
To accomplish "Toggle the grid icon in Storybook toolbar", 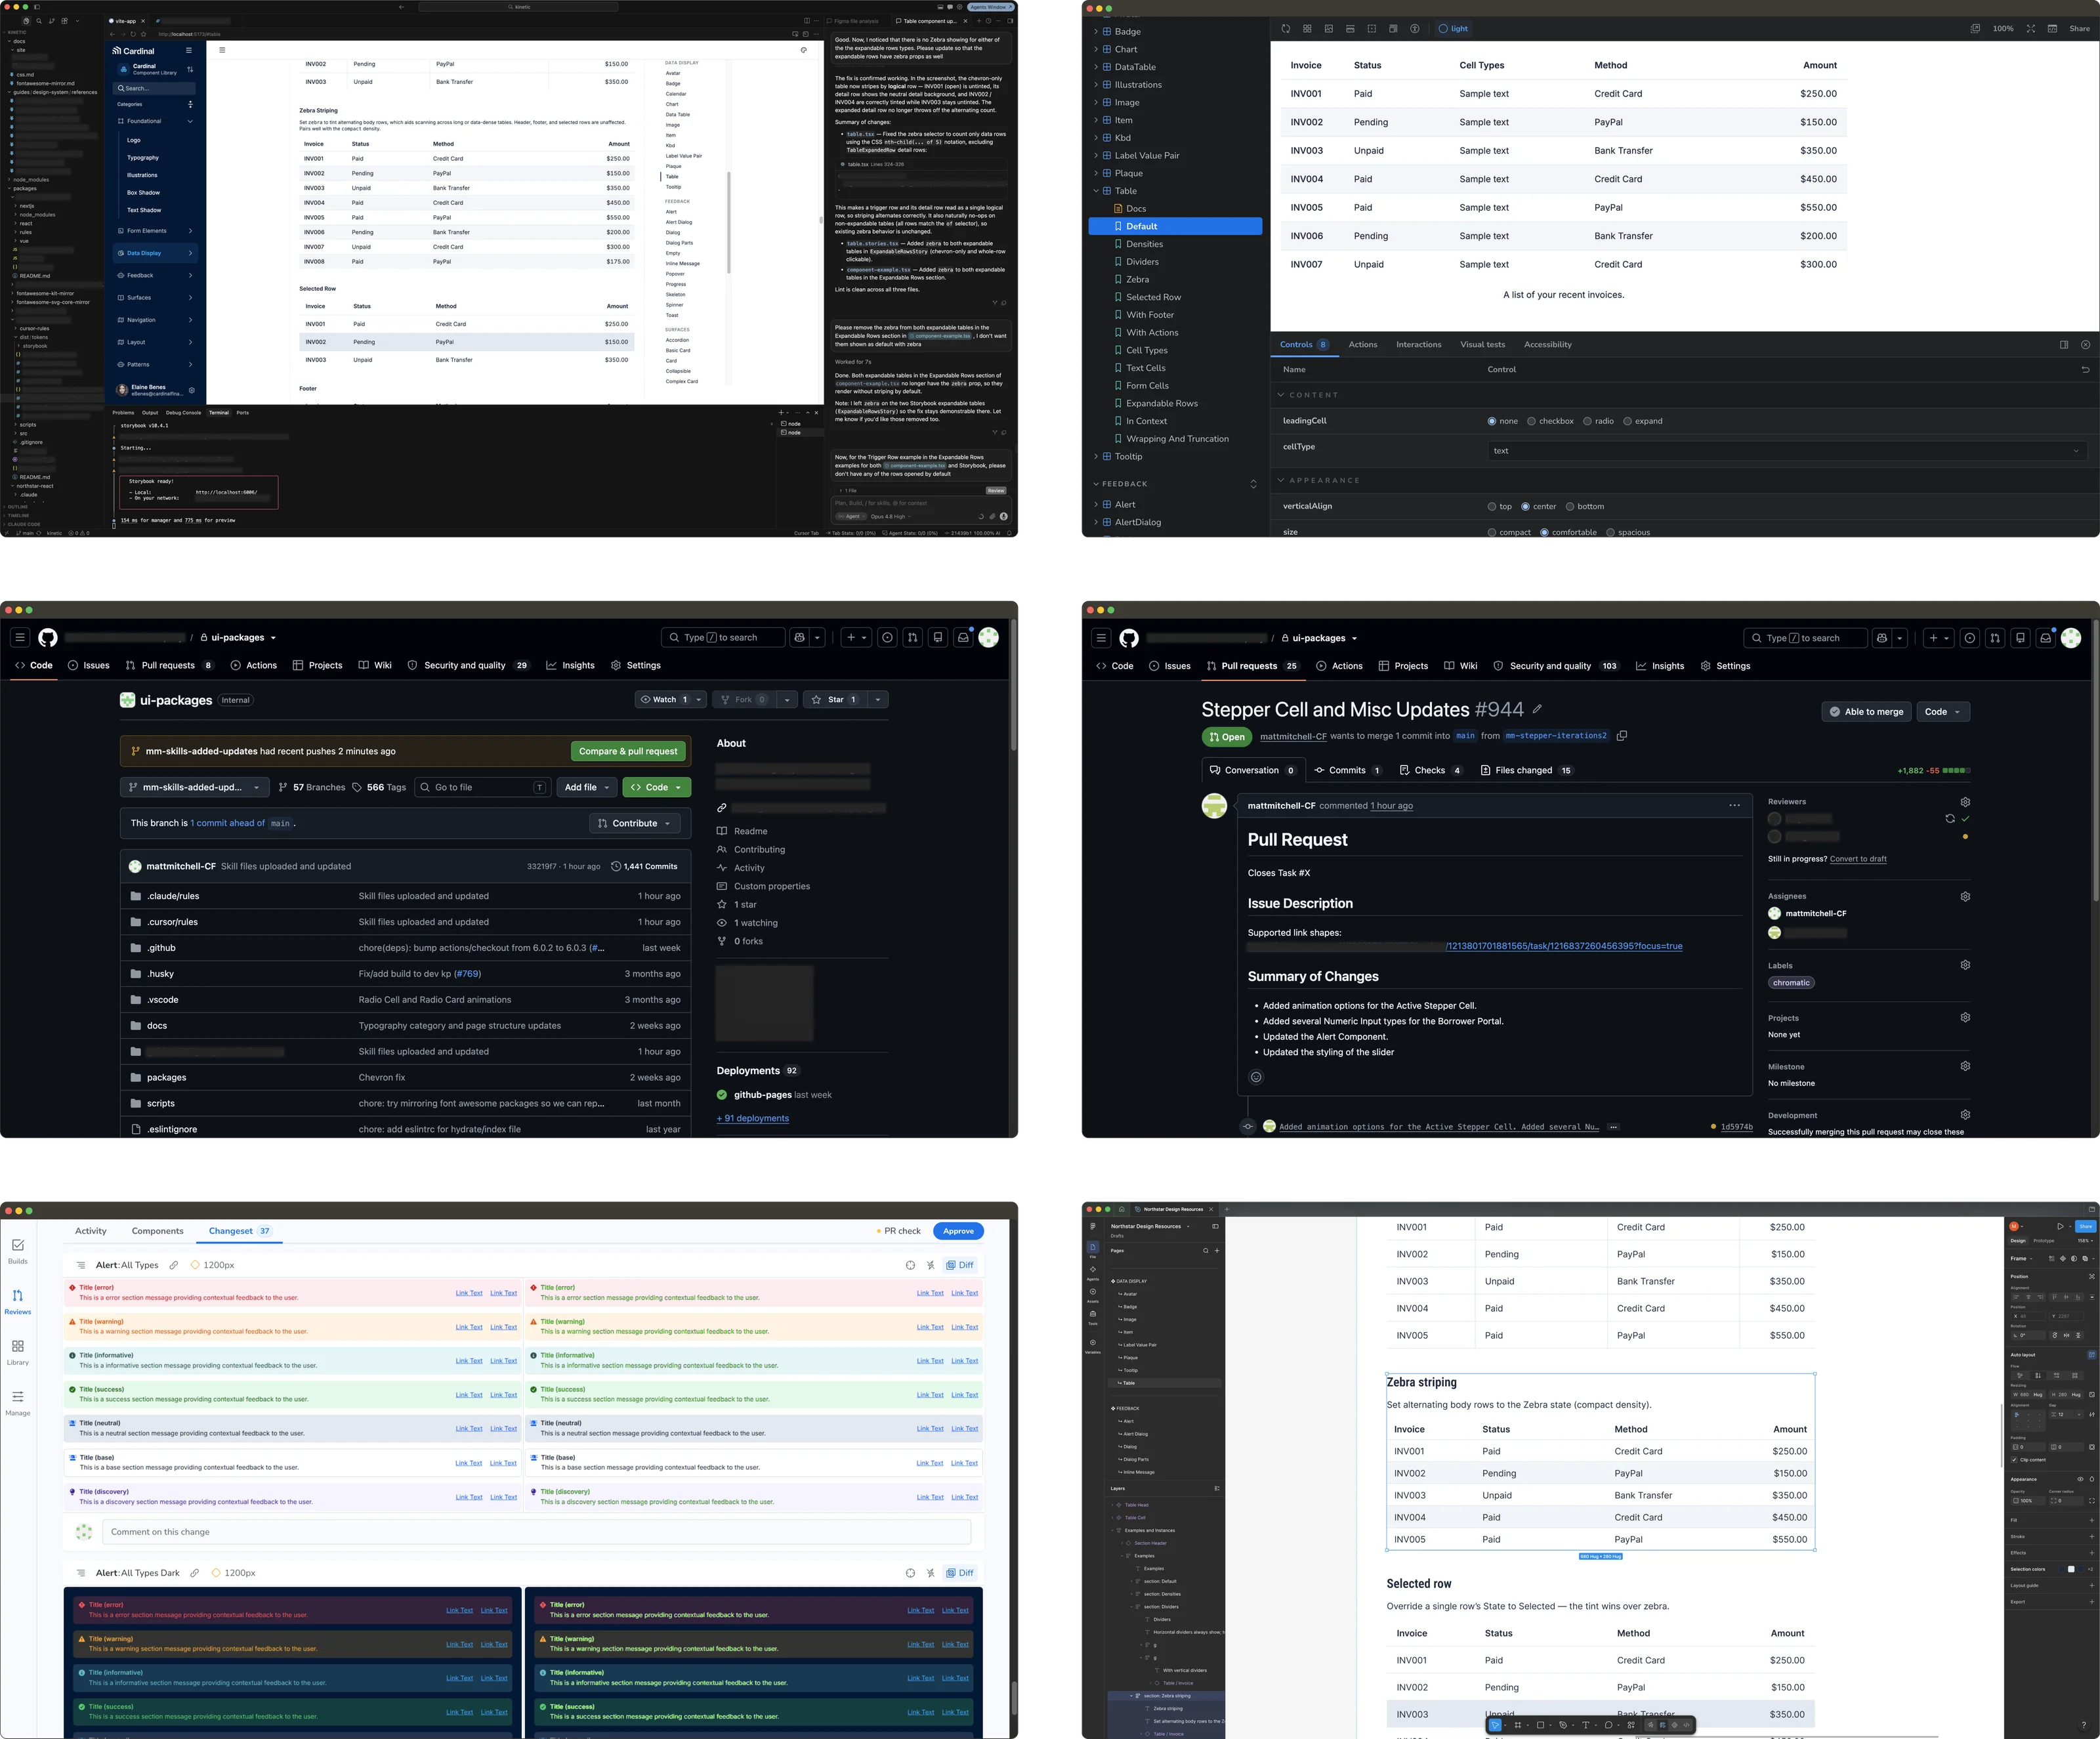I will (1307, 29).
